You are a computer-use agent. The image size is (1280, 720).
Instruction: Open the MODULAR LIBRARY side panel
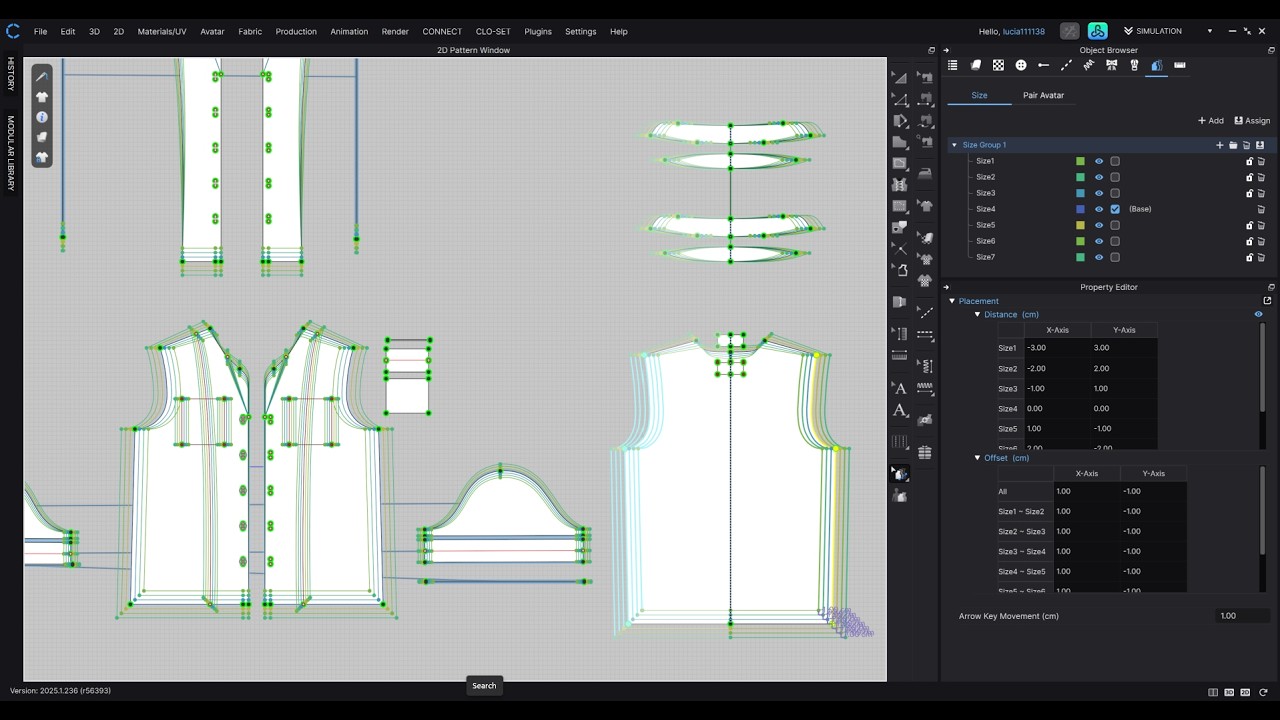(x=11, y=153)
